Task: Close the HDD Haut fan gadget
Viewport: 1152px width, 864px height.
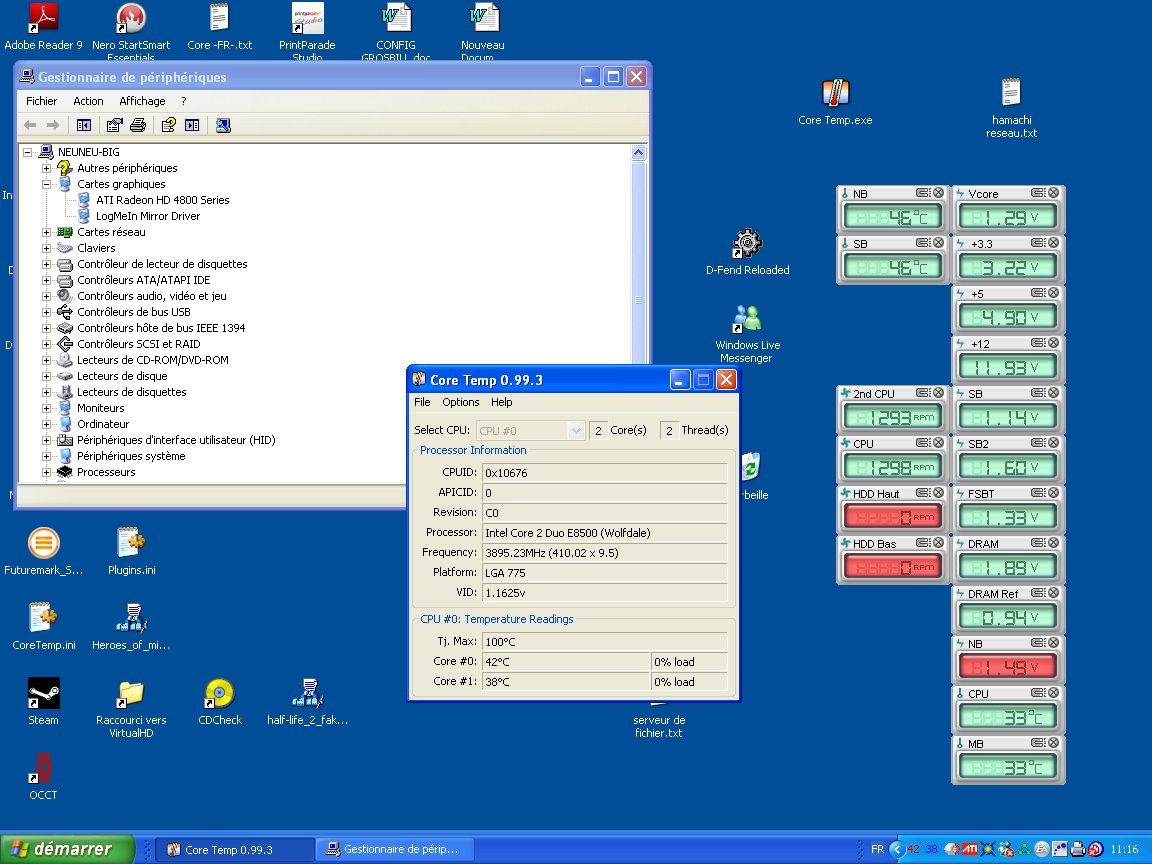Action: coord(938,492)
